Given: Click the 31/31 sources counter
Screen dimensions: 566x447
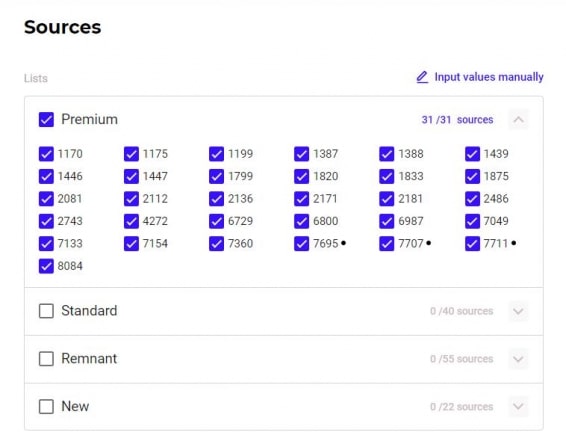Looking at the screenshot, I should 457,120.
